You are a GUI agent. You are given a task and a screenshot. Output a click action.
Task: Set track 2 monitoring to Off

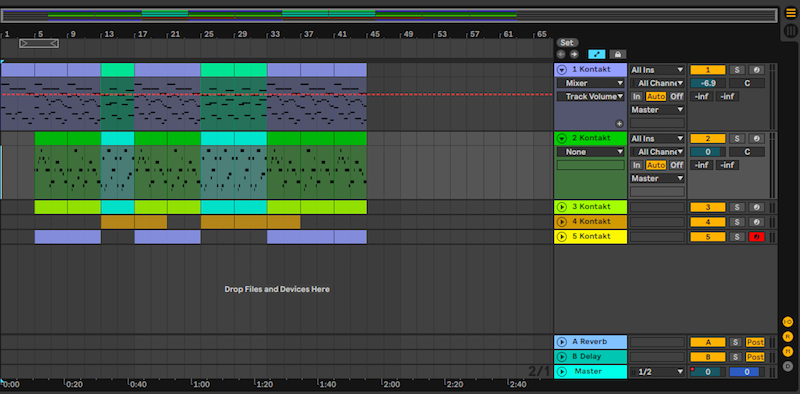(677, 165)
